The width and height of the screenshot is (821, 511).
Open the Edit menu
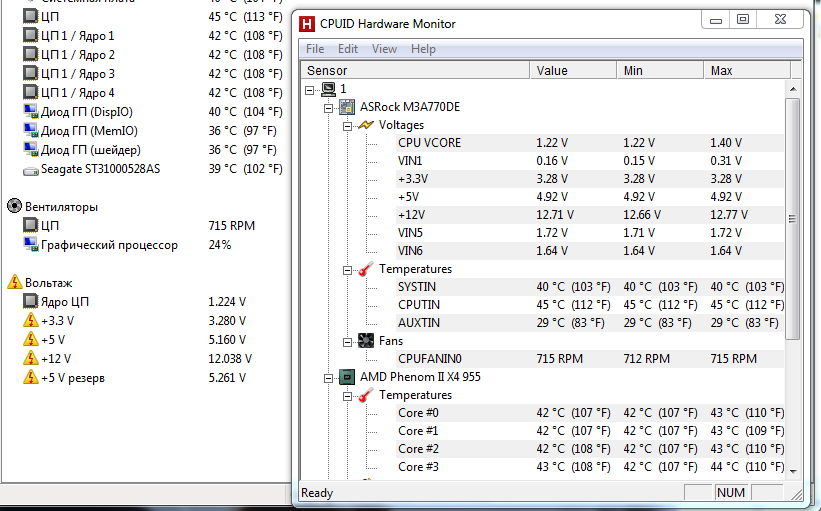pyautogui.click(x=348, y=49)
